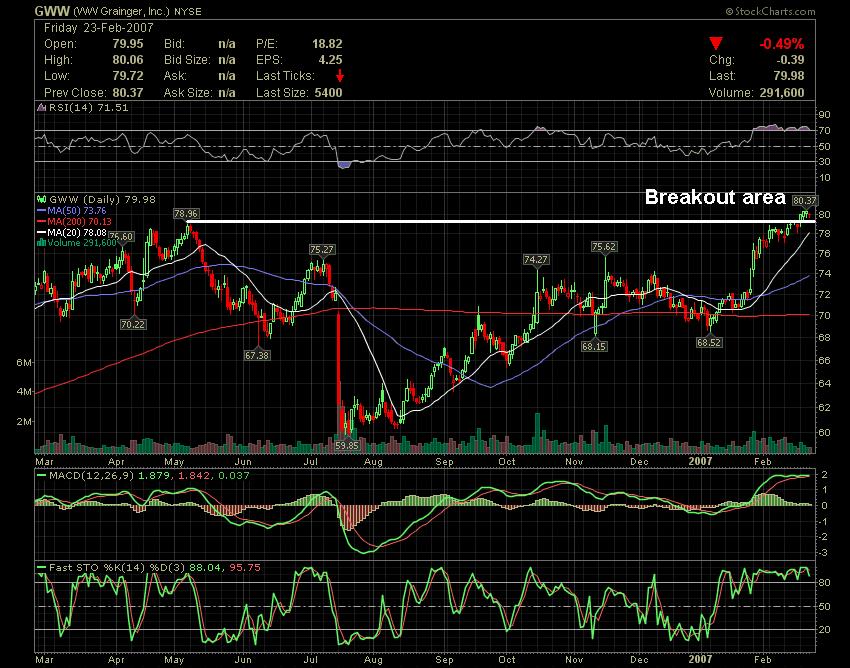Click the "Ask Size:" label
This screenshot has width=850, height=668.
click(188, 92)
